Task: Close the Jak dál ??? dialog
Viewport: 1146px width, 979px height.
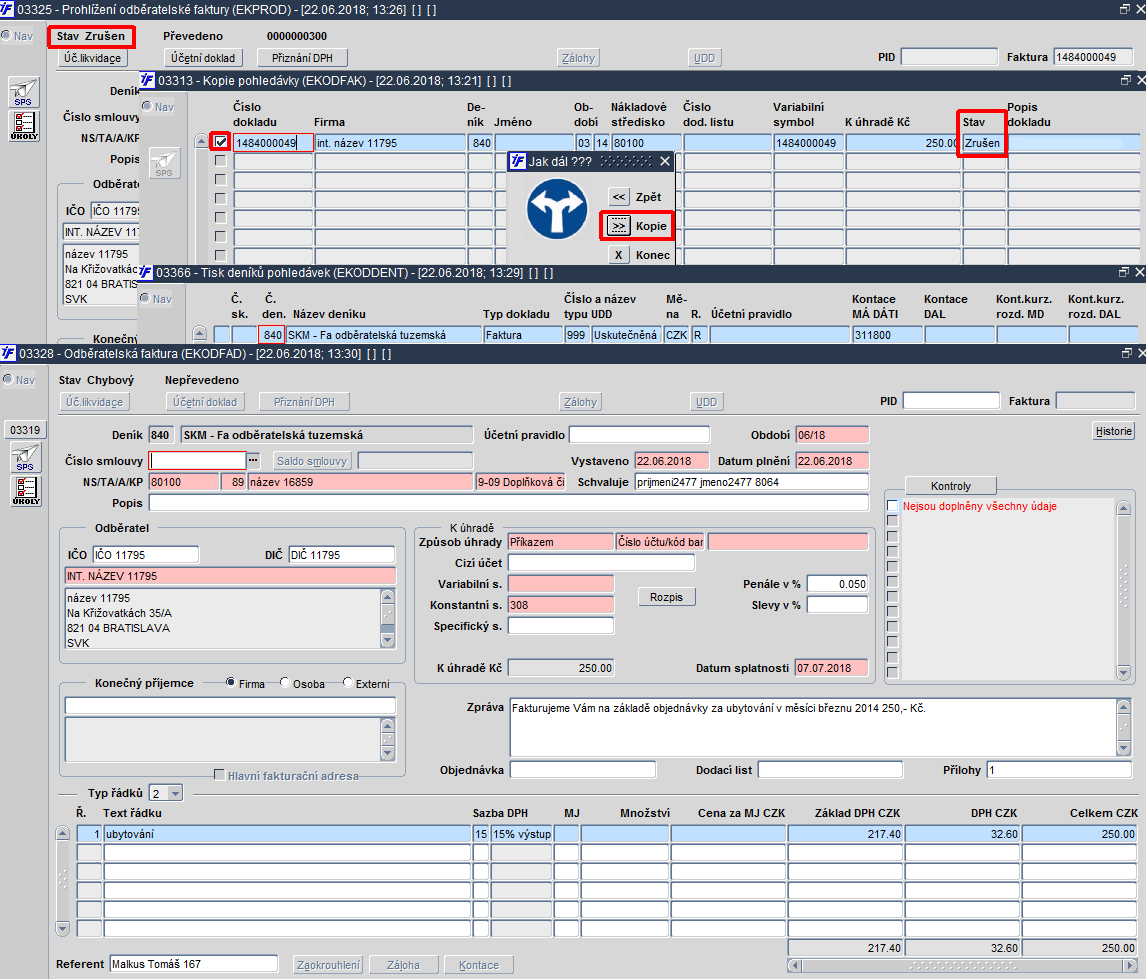Action: tap(665, 161)
